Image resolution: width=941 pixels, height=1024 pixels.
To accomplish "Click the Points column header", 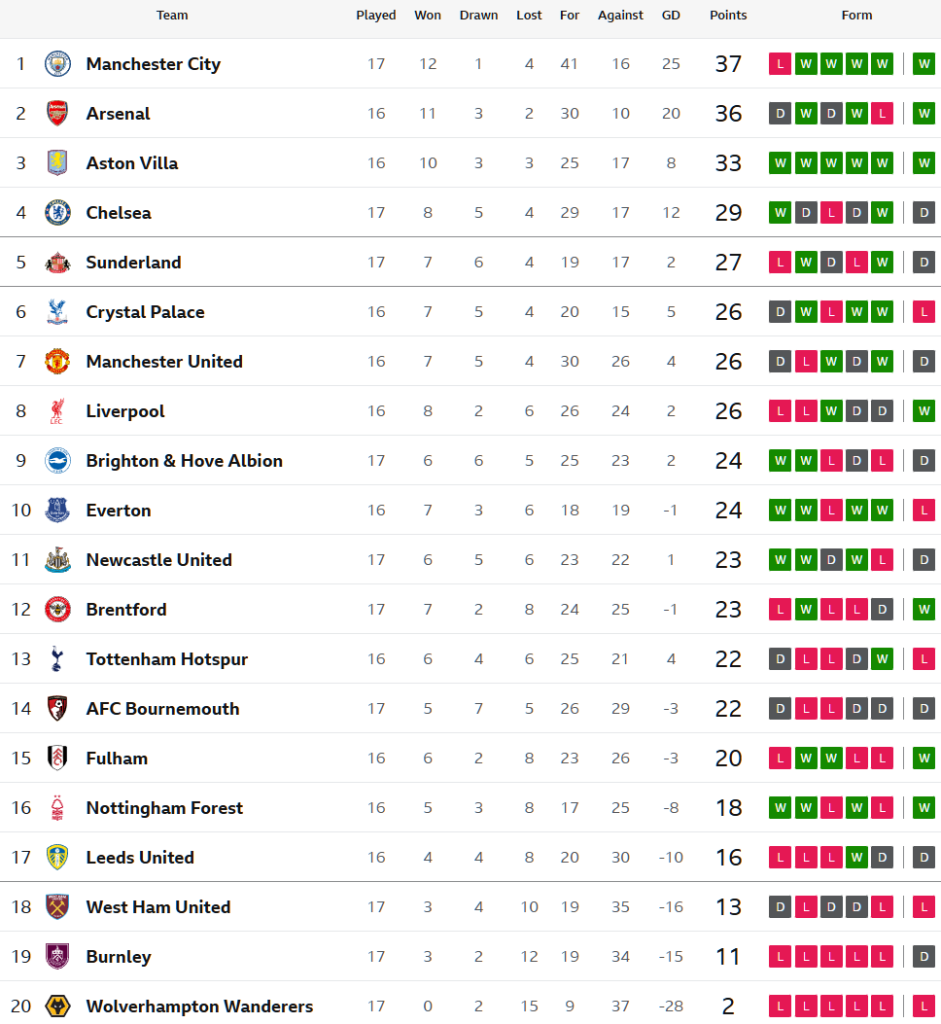I will point(728,15).
